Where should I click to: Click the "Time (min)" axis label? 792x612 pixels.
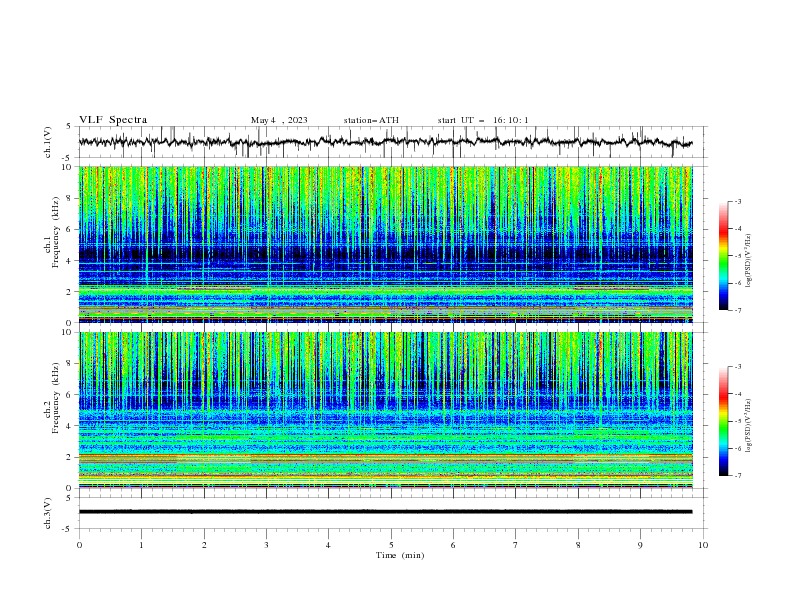[x=400, y=555]
